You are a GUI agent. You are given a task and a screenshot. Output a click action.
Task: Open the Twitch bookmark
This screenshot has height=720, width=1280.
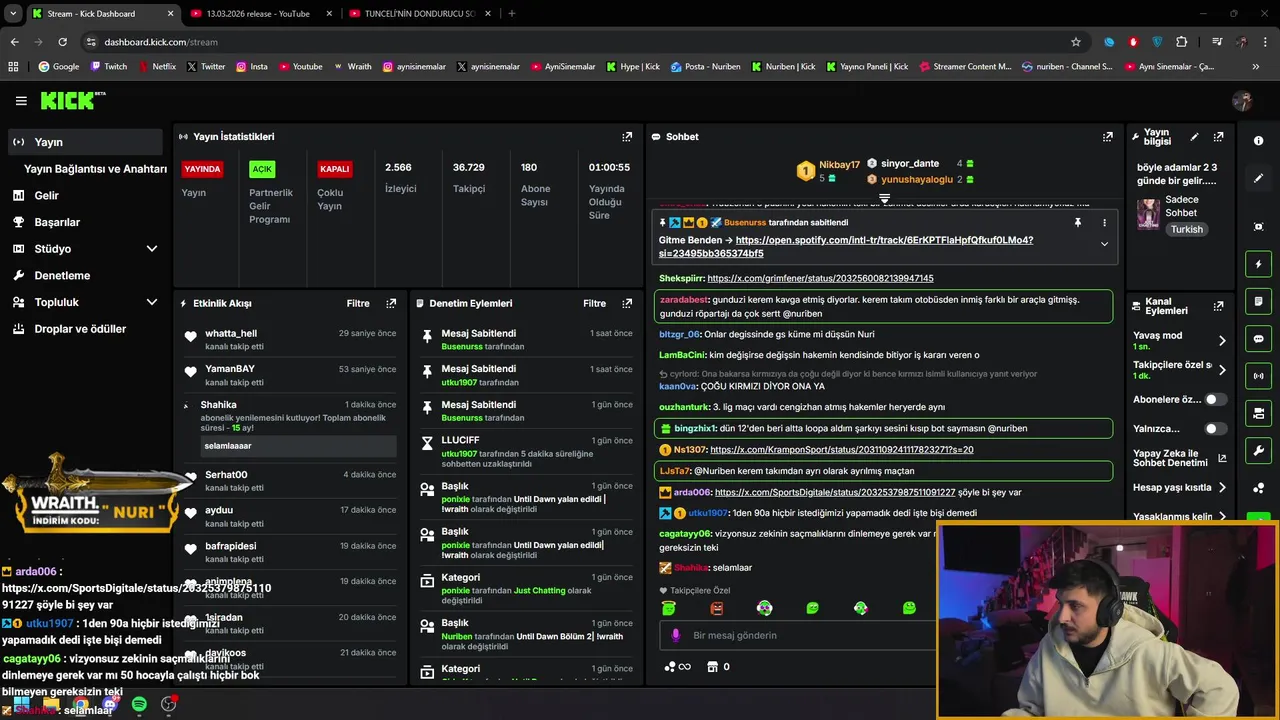click(x=109, y=67)
